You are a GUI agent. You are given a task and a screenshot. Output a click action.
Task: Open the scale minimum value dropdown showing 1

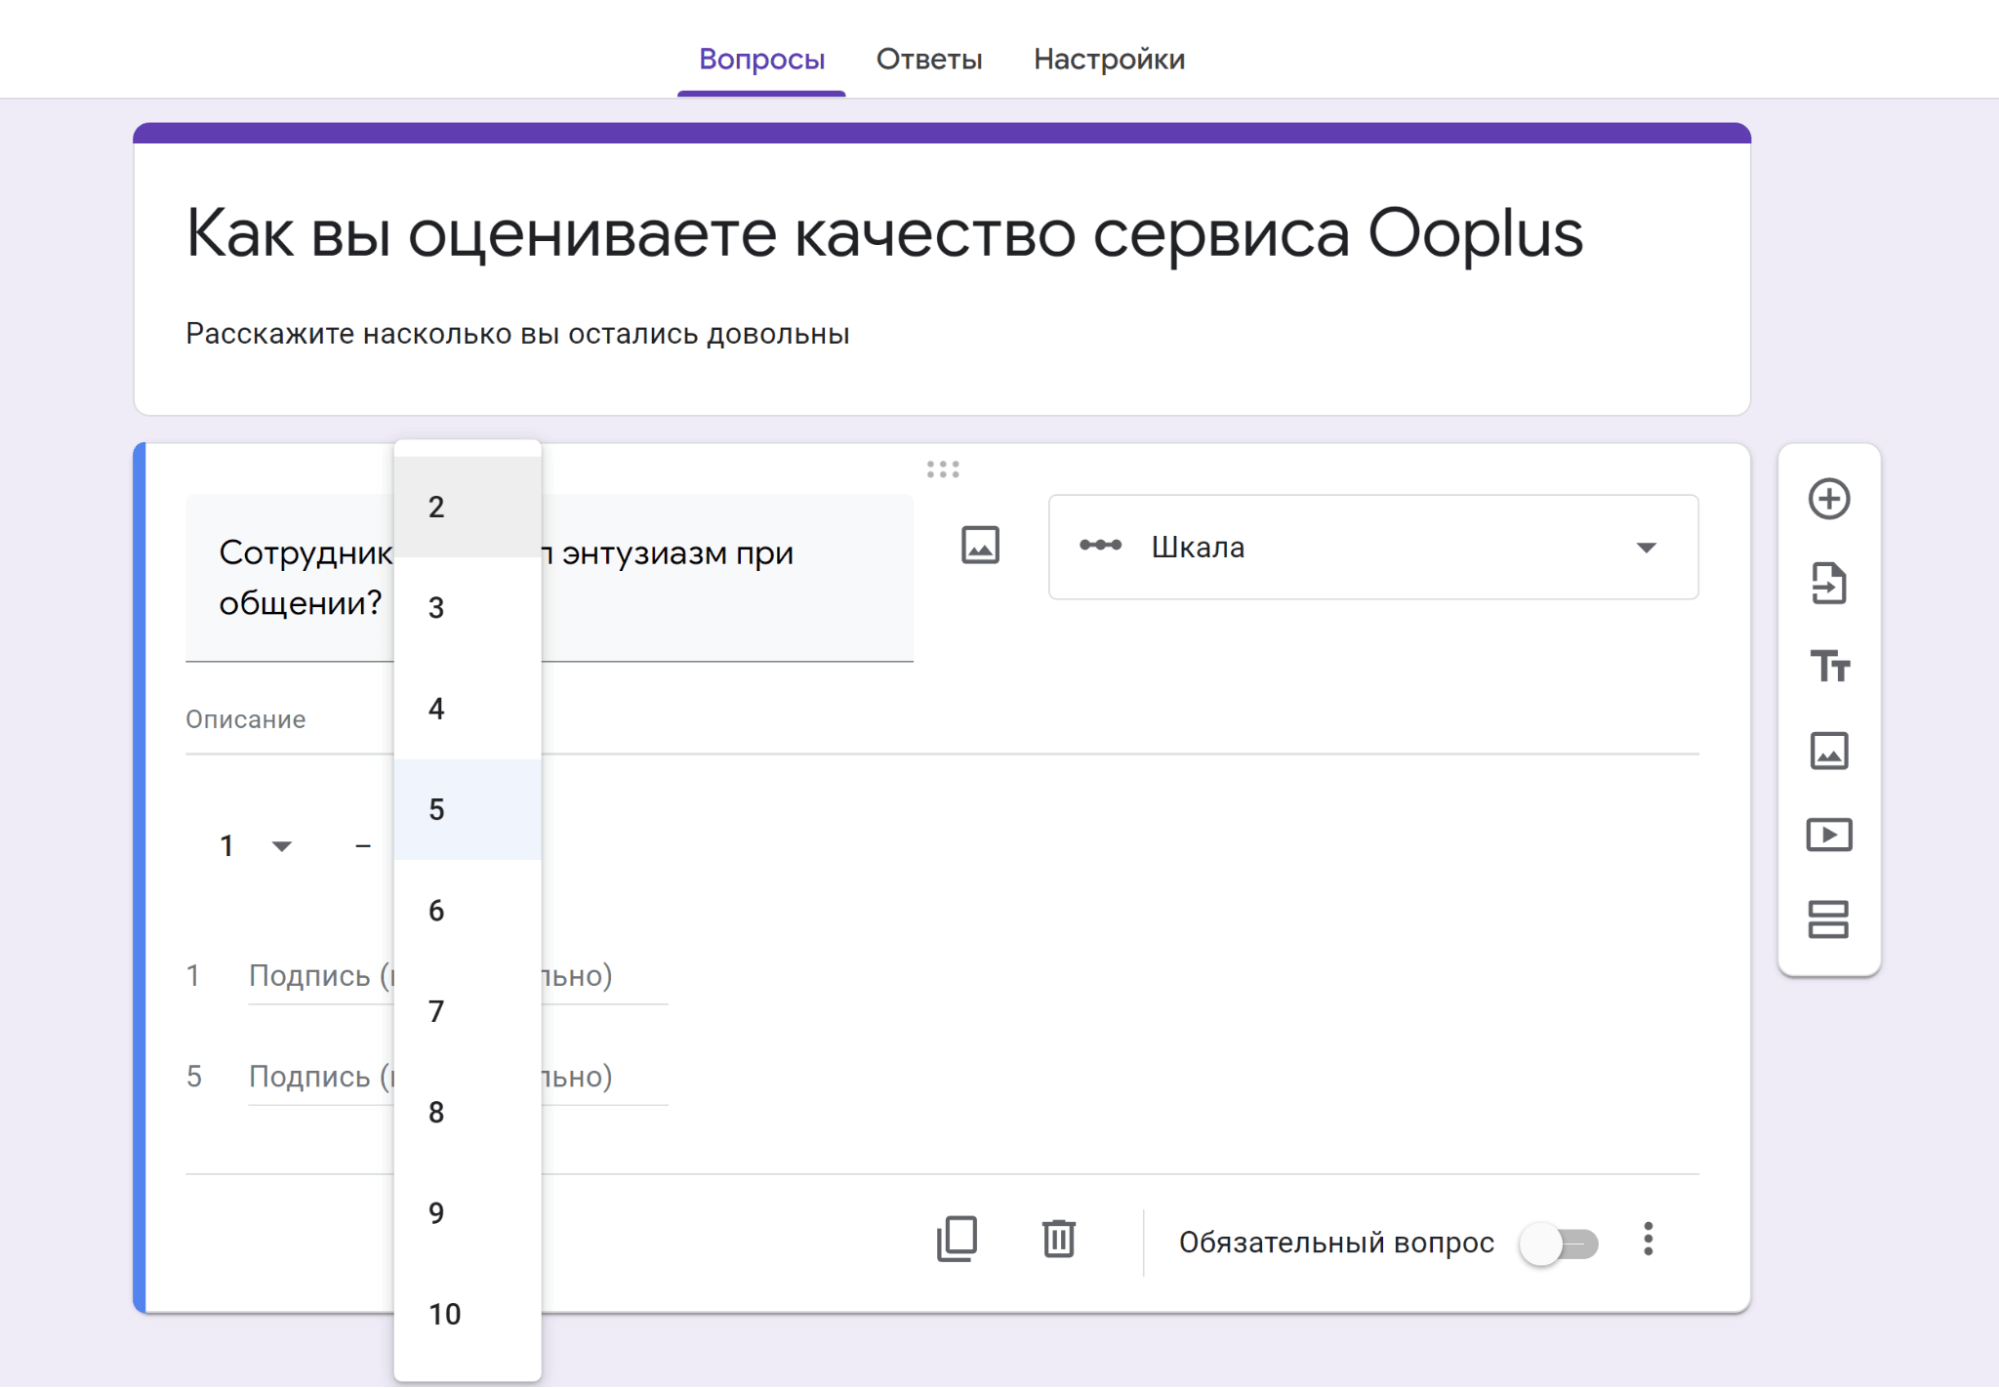click(x=254, y=846)
